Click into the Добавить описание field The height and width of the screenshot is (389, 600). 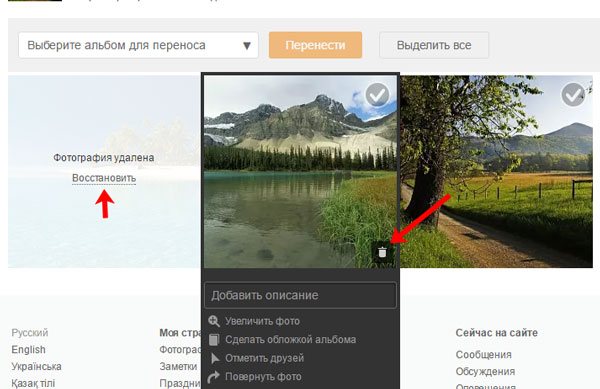click(300, 295)
